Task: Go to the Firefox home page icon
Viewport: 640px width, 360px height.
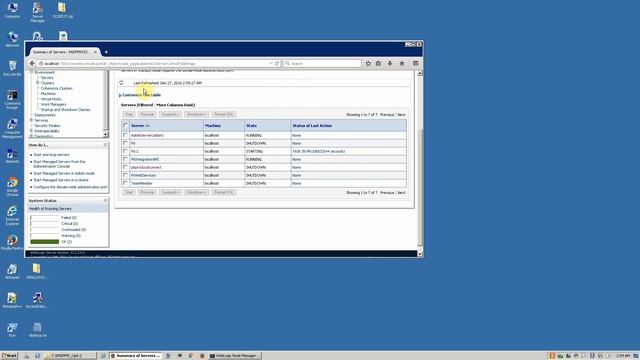Action: coord(402,63)
